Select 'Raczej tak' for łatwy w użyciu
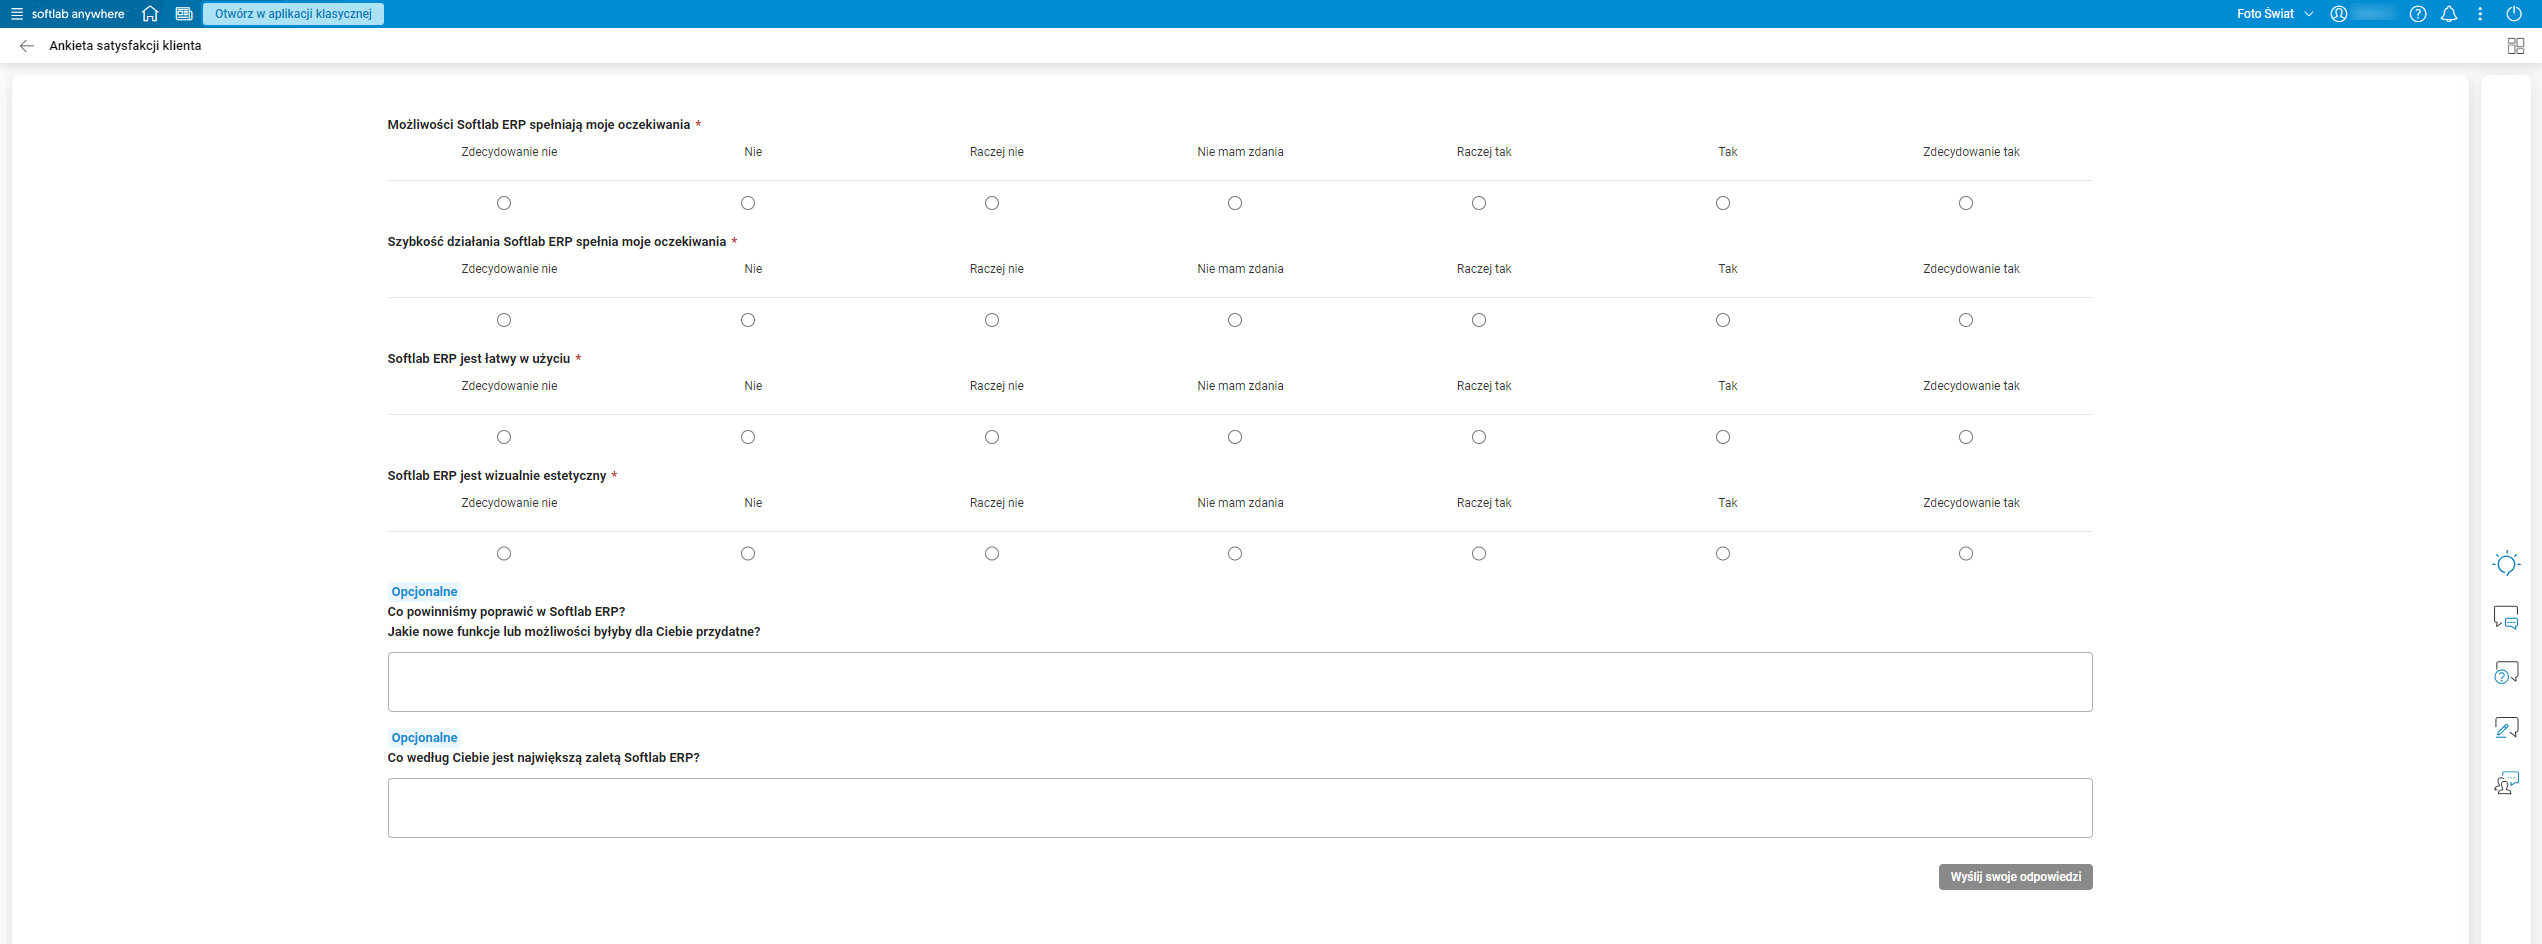 pyautogui.click(x=1479, y=437)
